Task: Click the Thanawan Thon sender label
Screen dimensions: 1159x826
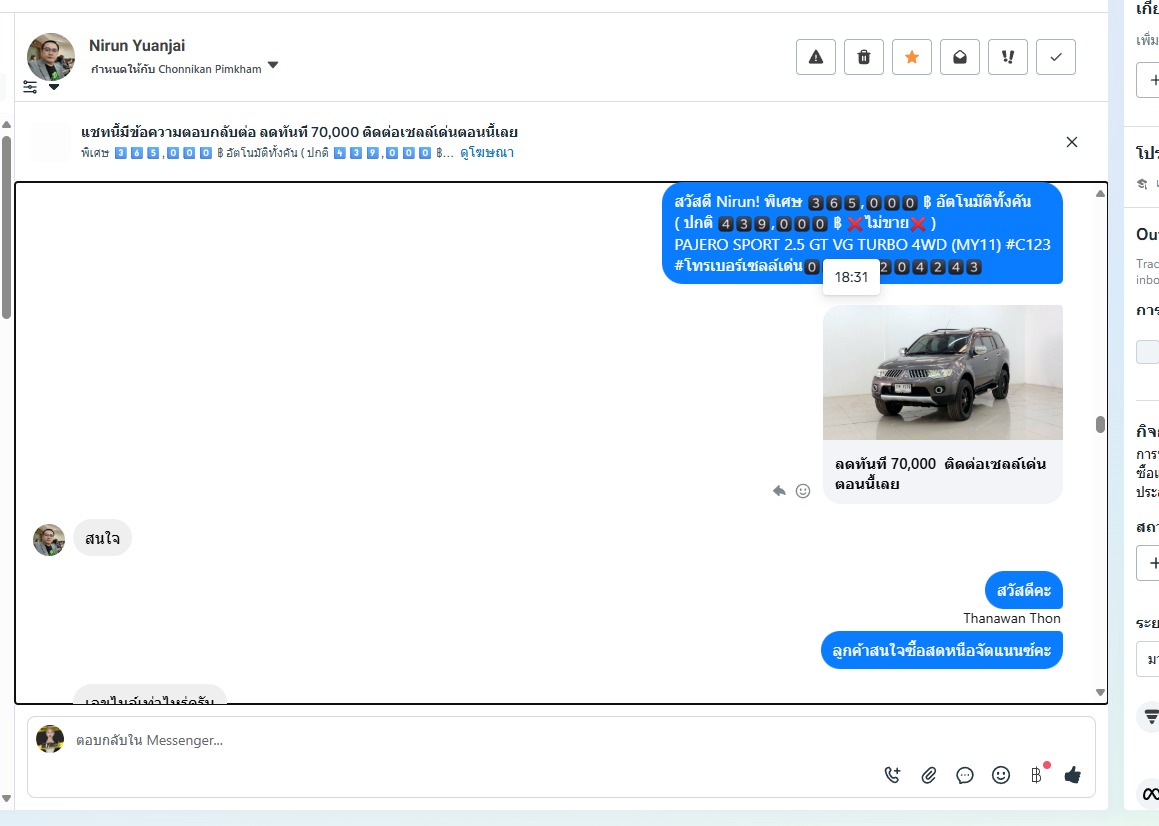Action: coord(1012,618)
